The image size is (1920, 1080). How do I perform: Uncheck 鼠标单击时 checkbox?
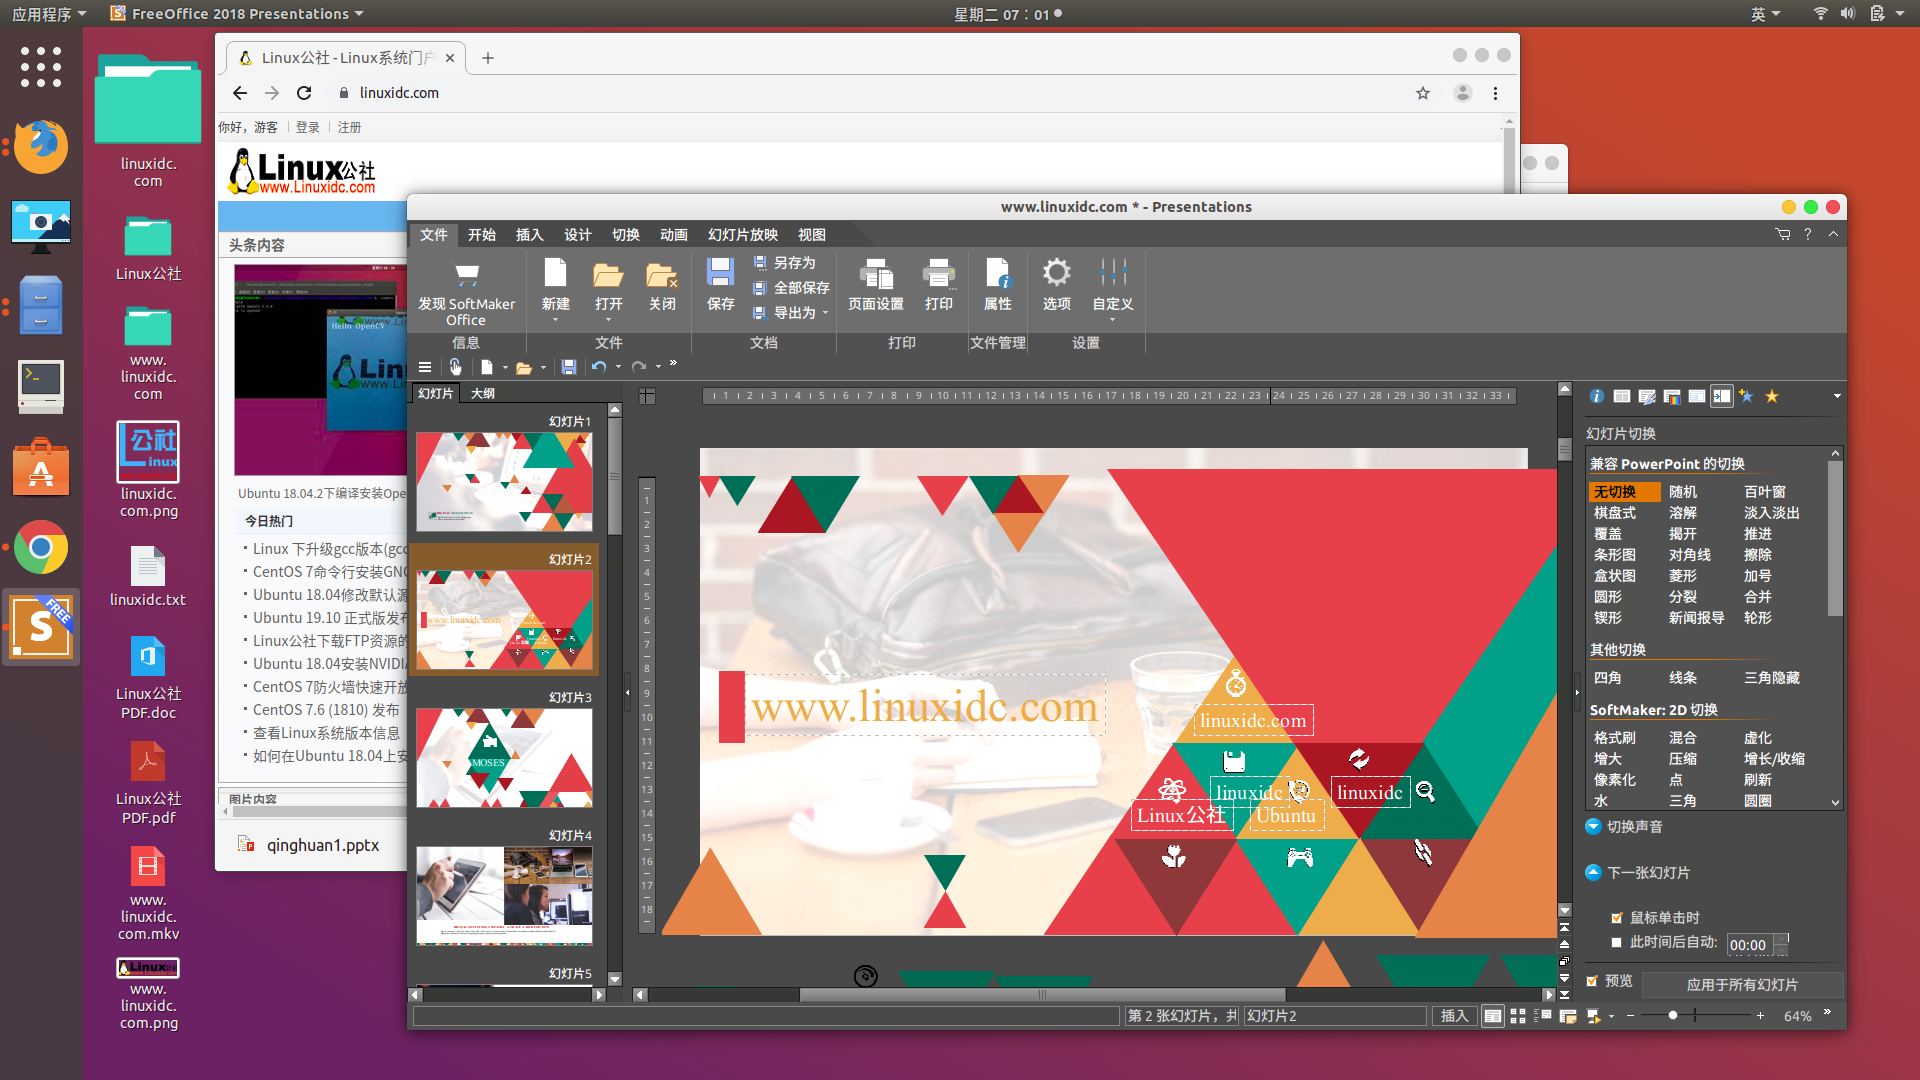coord(1616,918)
